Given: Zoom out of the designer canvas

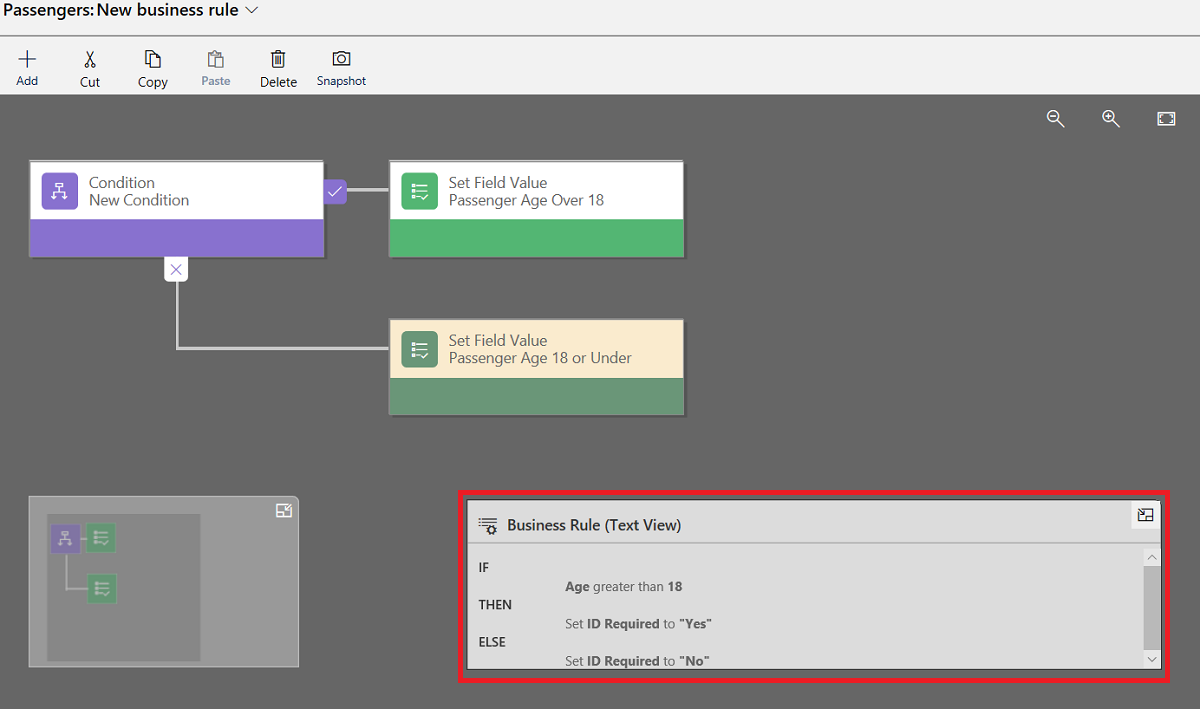Looking at the screenshot, I should click(1055, 118).
